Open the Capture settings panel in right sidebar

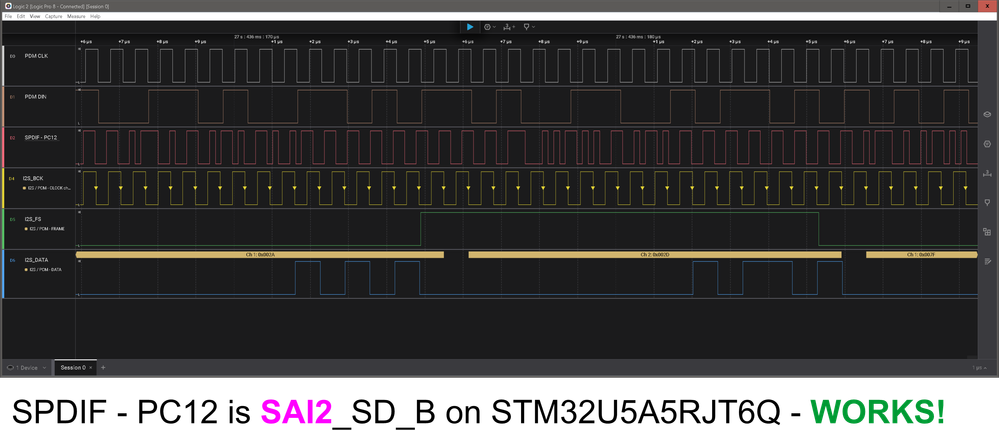[988, 143]
